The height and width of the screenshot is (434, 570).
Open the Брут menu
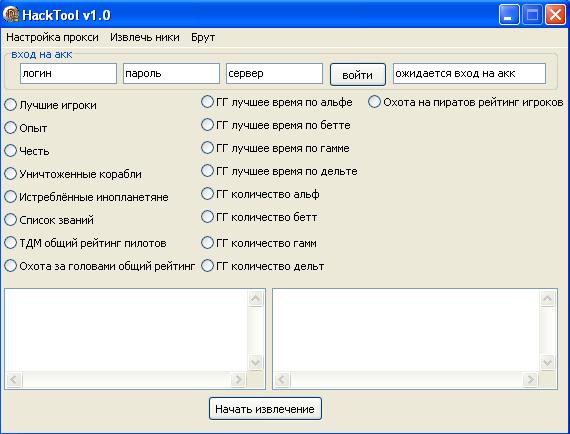point(203,37)
